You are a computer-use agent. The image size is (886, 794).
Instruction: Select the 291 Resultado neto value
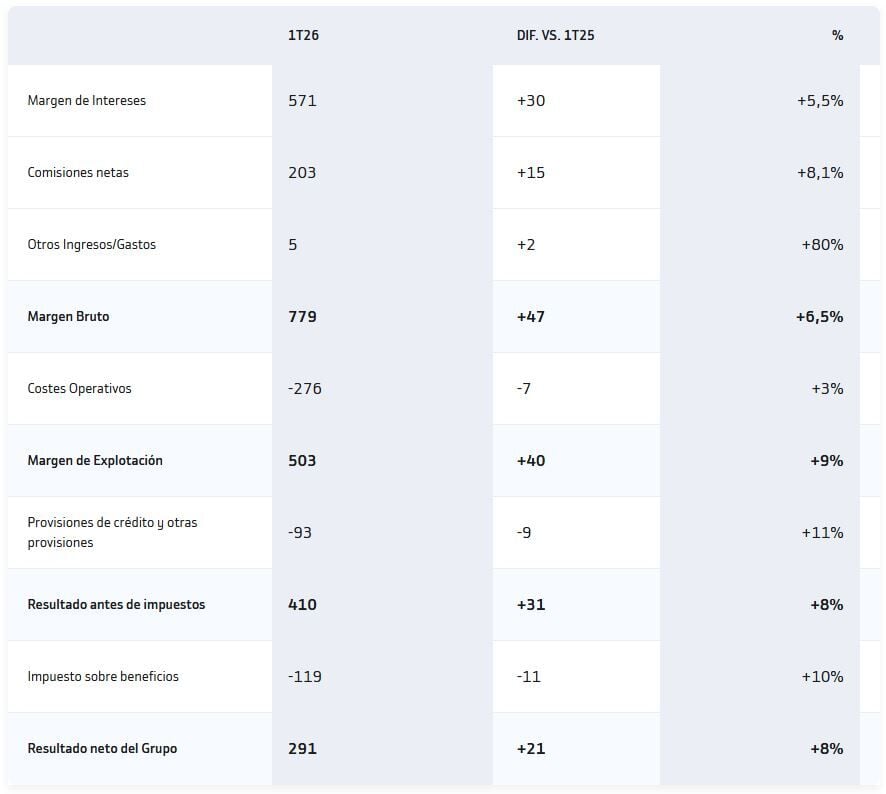302,749
